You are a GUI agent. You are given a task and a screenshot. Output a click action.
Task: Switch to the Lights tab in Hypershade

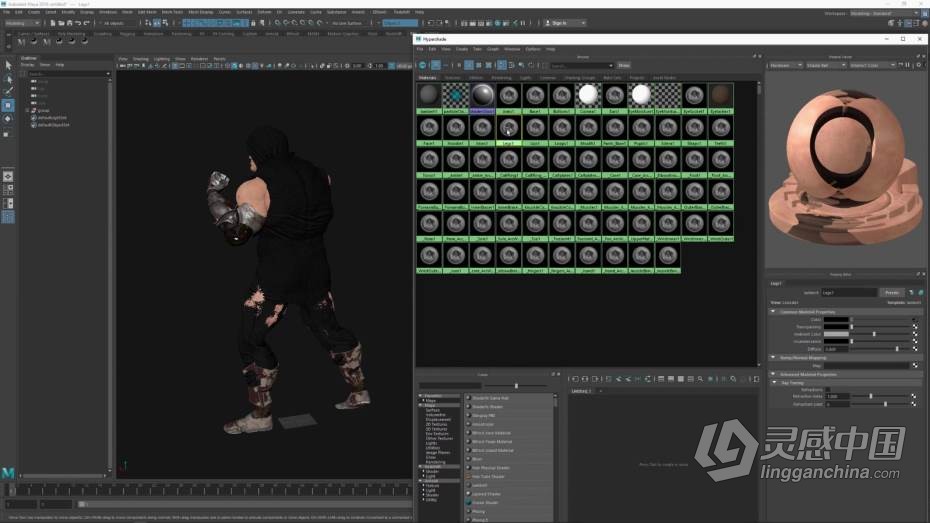click(x=525, y=78)
